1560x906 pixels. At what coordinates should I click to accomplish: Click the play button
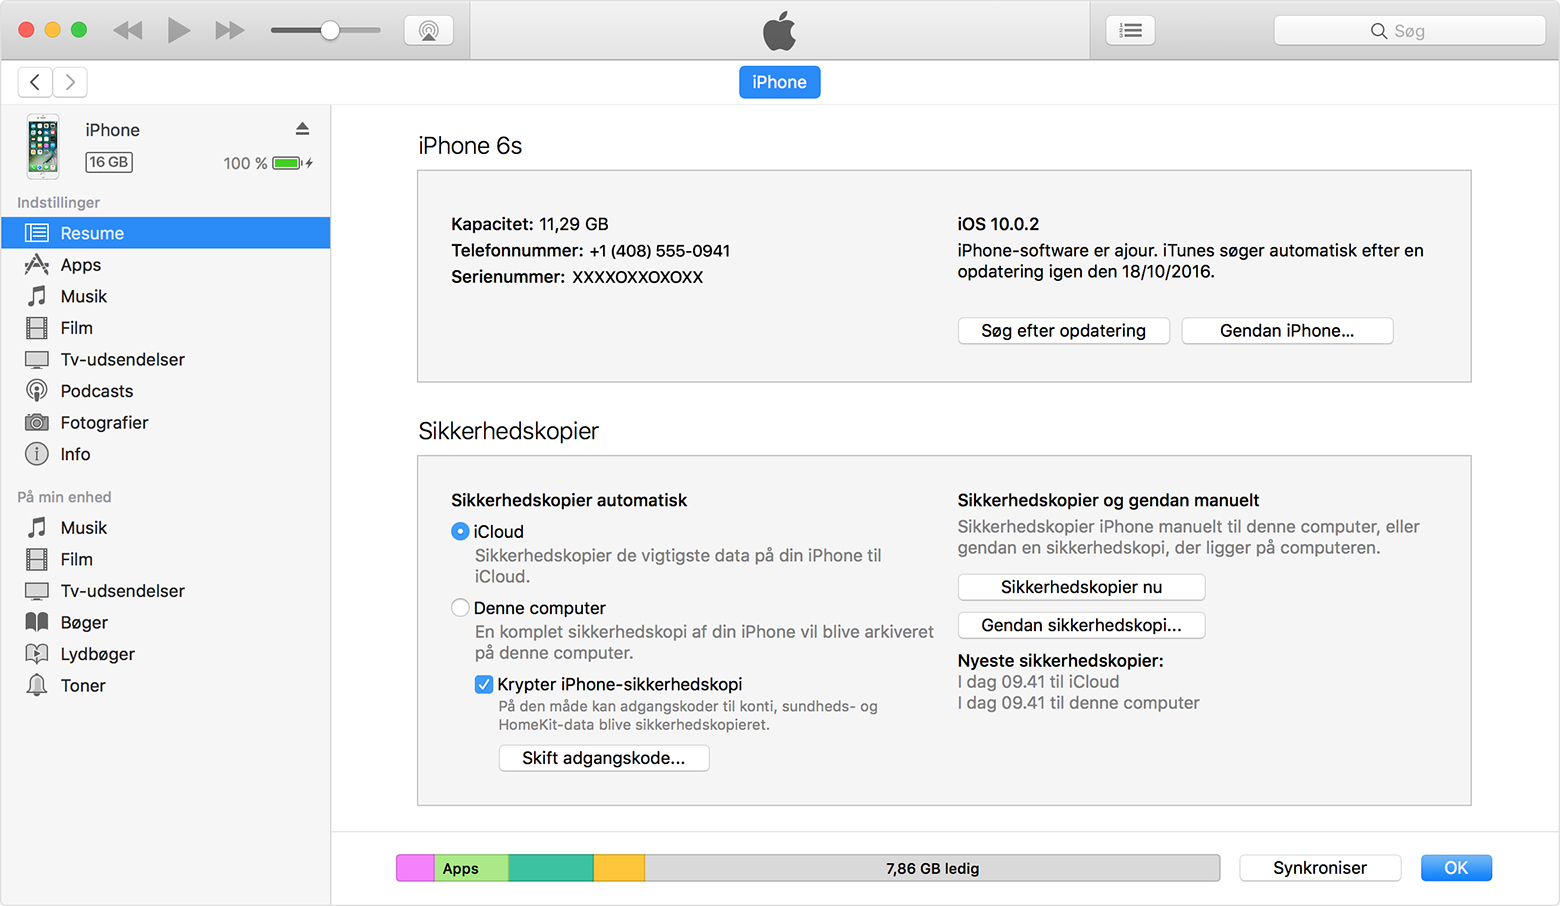click(179, 30)
